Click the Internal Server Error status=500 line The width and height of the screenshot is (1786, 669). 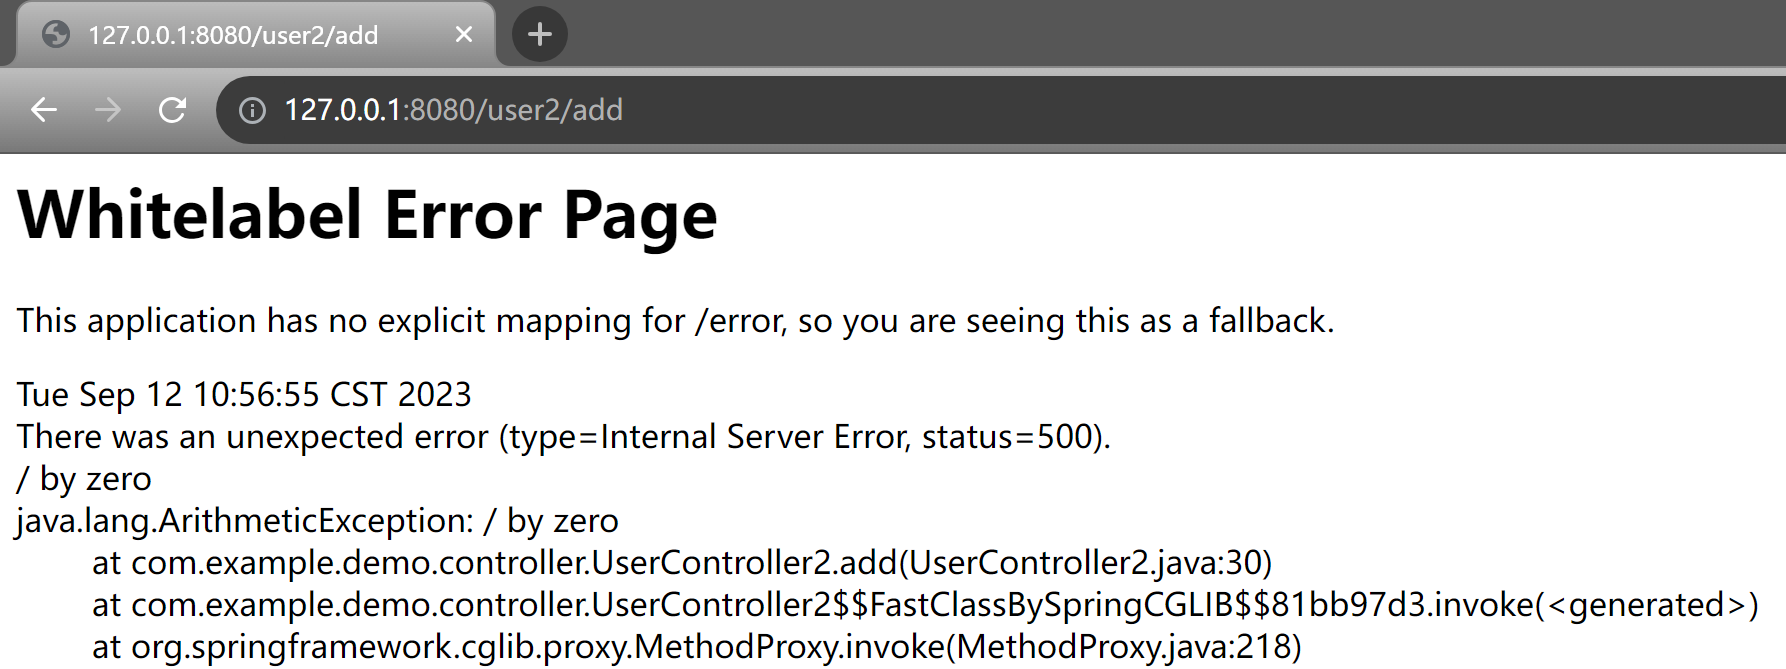564,437
